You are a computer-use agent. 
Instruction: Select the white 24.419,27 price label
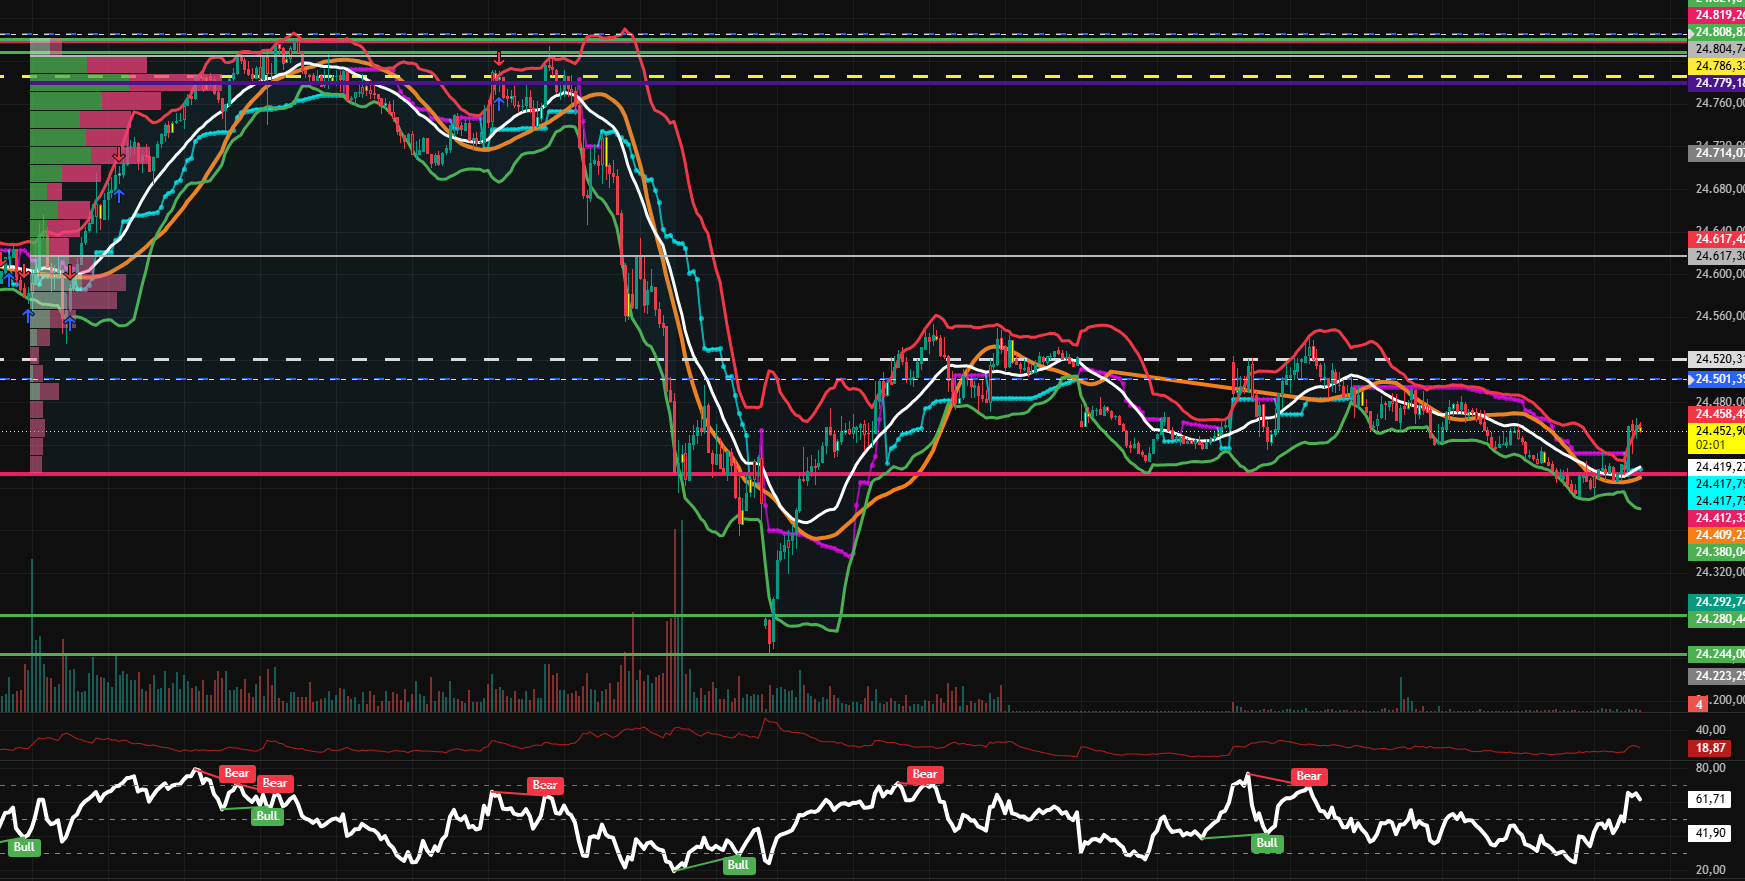coord(1717,467)
